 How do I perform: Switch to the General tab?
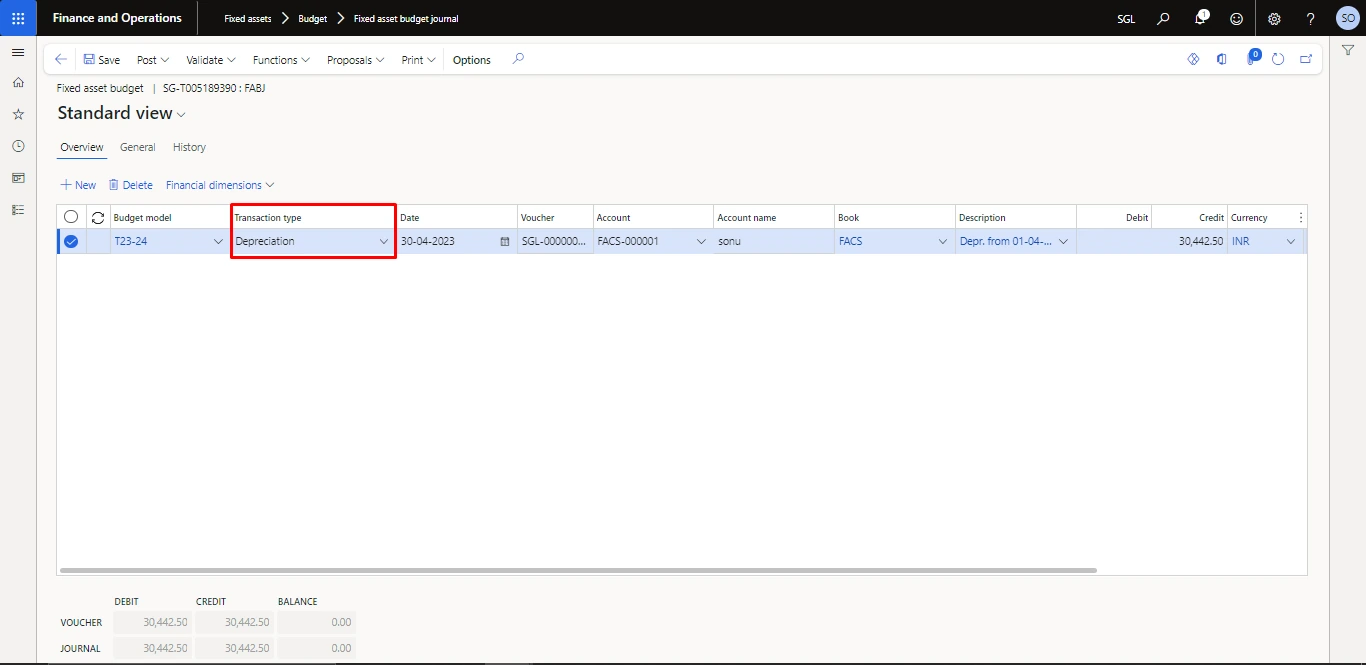138,147
